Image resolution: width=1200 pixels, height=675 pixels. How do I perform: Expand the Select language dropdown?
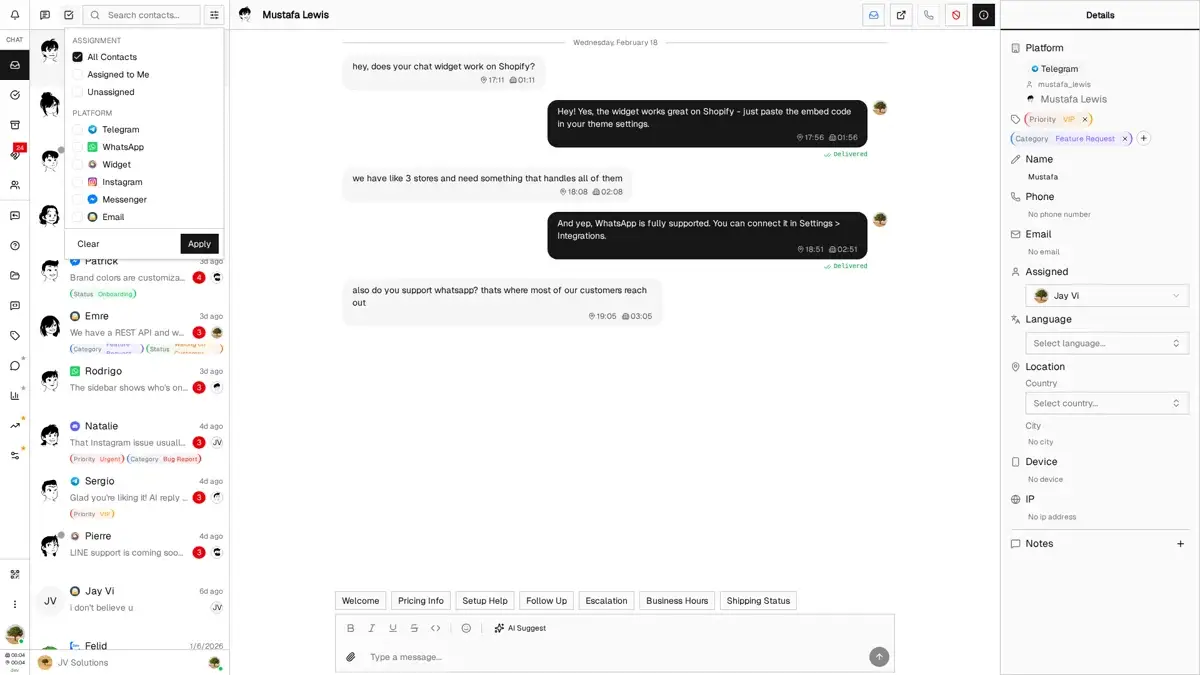(x=1107, y=343)
